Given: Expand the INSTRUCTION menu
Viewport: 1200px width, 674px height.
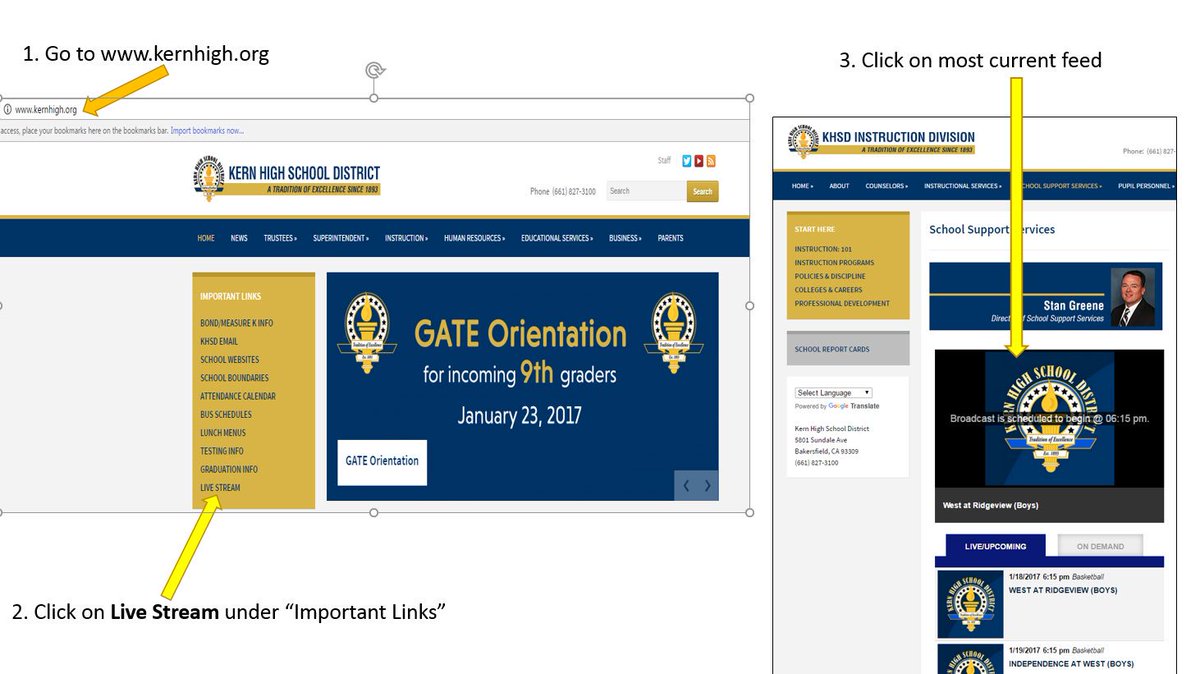Looking at the screenshot, I should pyautogui.click(x=406, y=239).
